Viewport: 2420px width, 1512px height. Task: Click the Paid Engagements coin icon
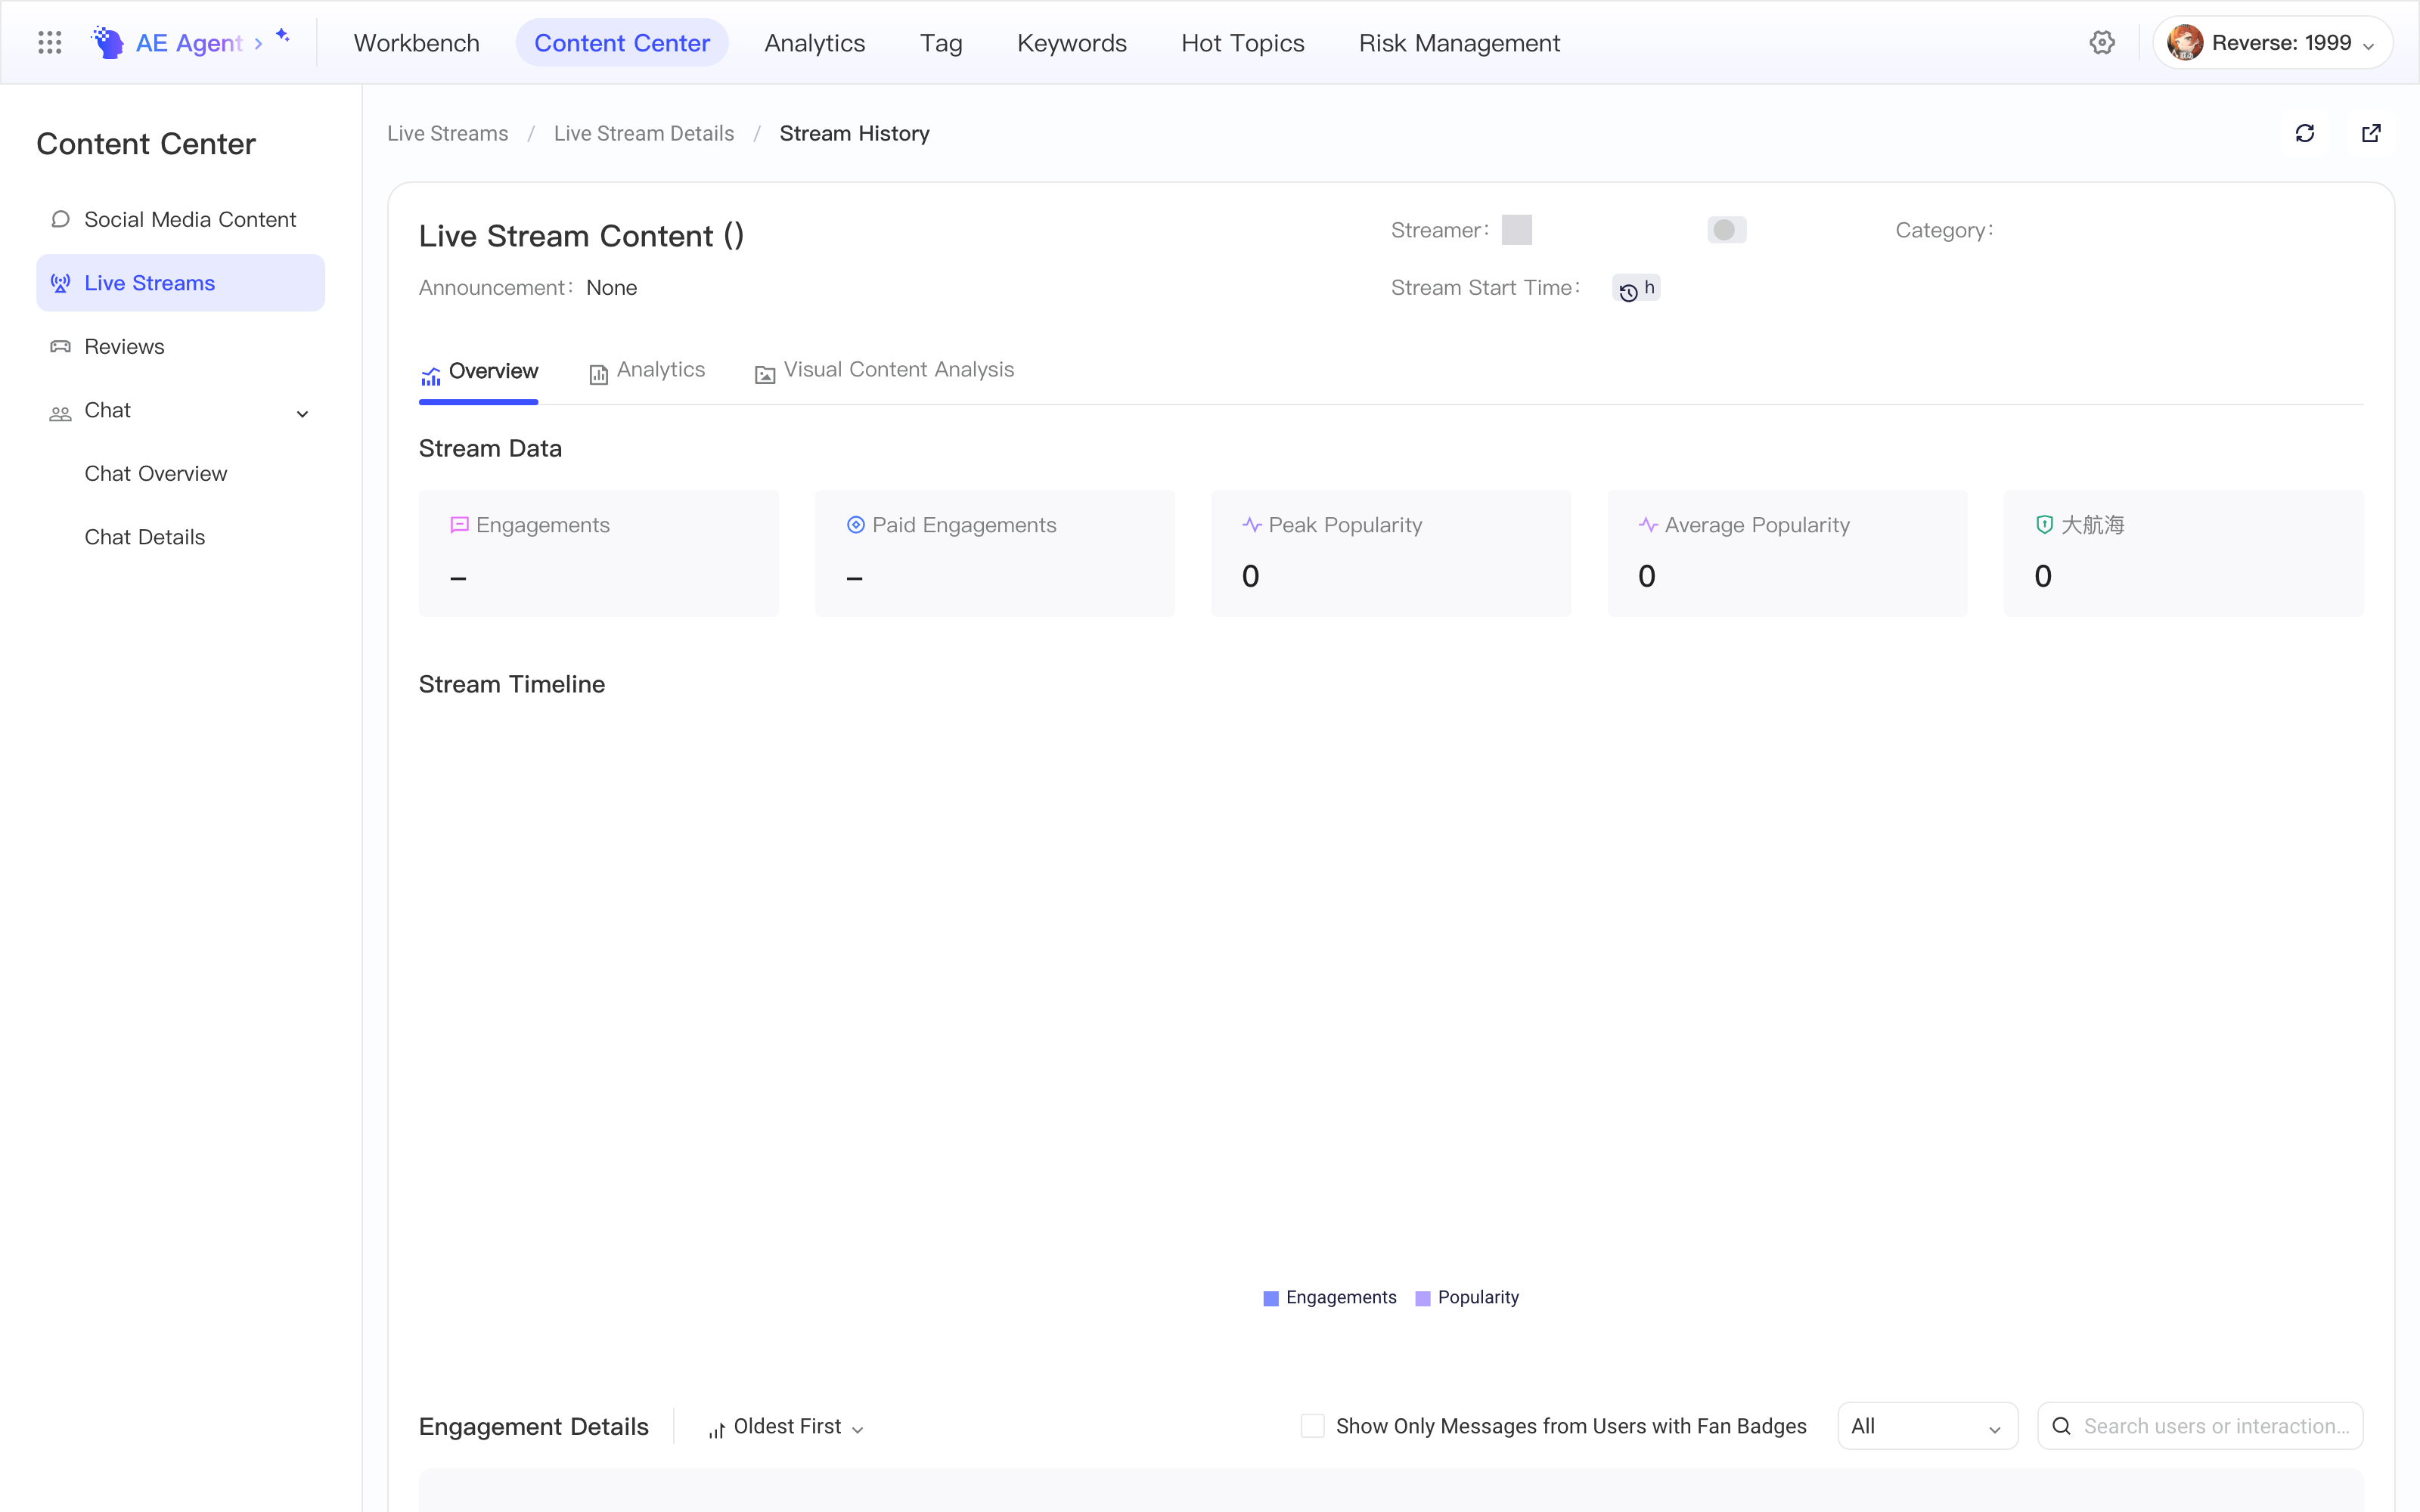[856, 525]
